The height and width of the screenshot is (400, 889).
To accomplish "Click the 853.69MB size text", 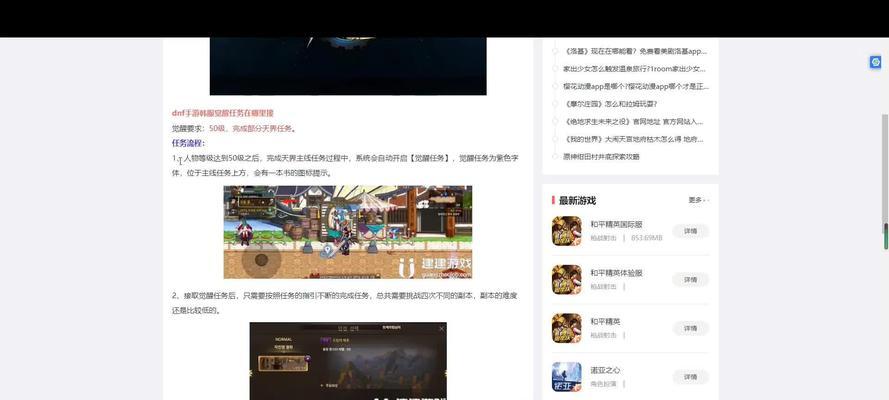I will (x=646, y=238).
